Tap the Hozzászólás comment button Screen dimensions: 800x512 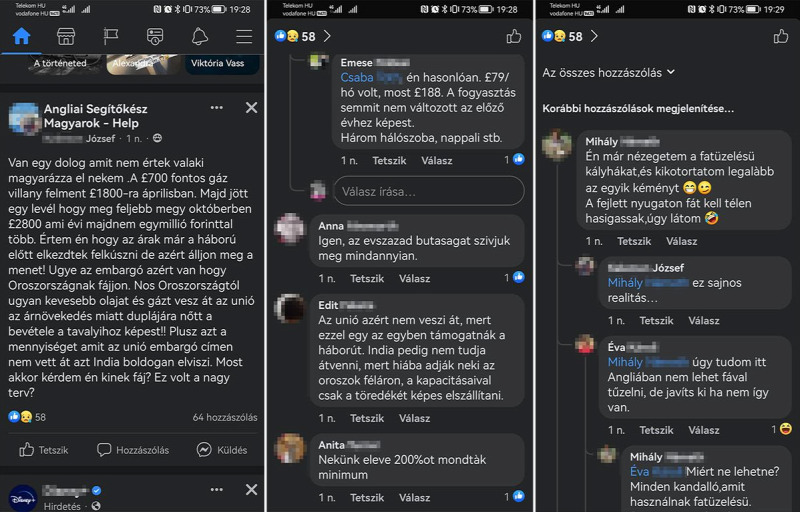point(133,450)
